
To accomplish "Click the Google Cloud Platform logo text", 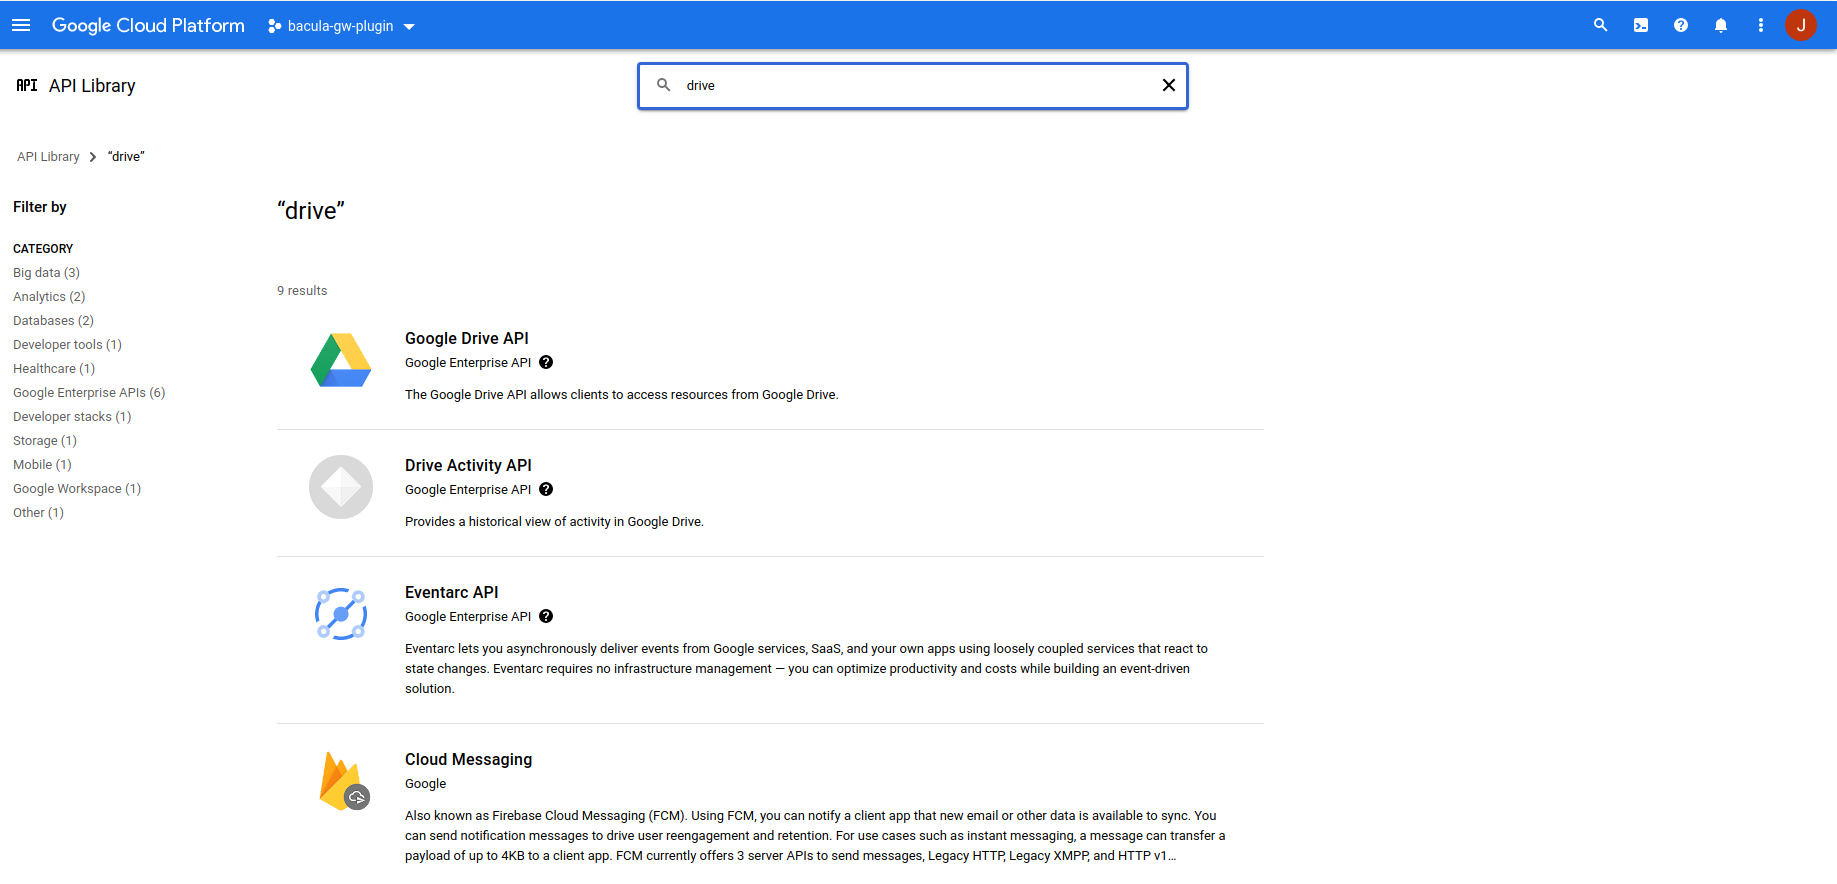I will coord(148,25).
